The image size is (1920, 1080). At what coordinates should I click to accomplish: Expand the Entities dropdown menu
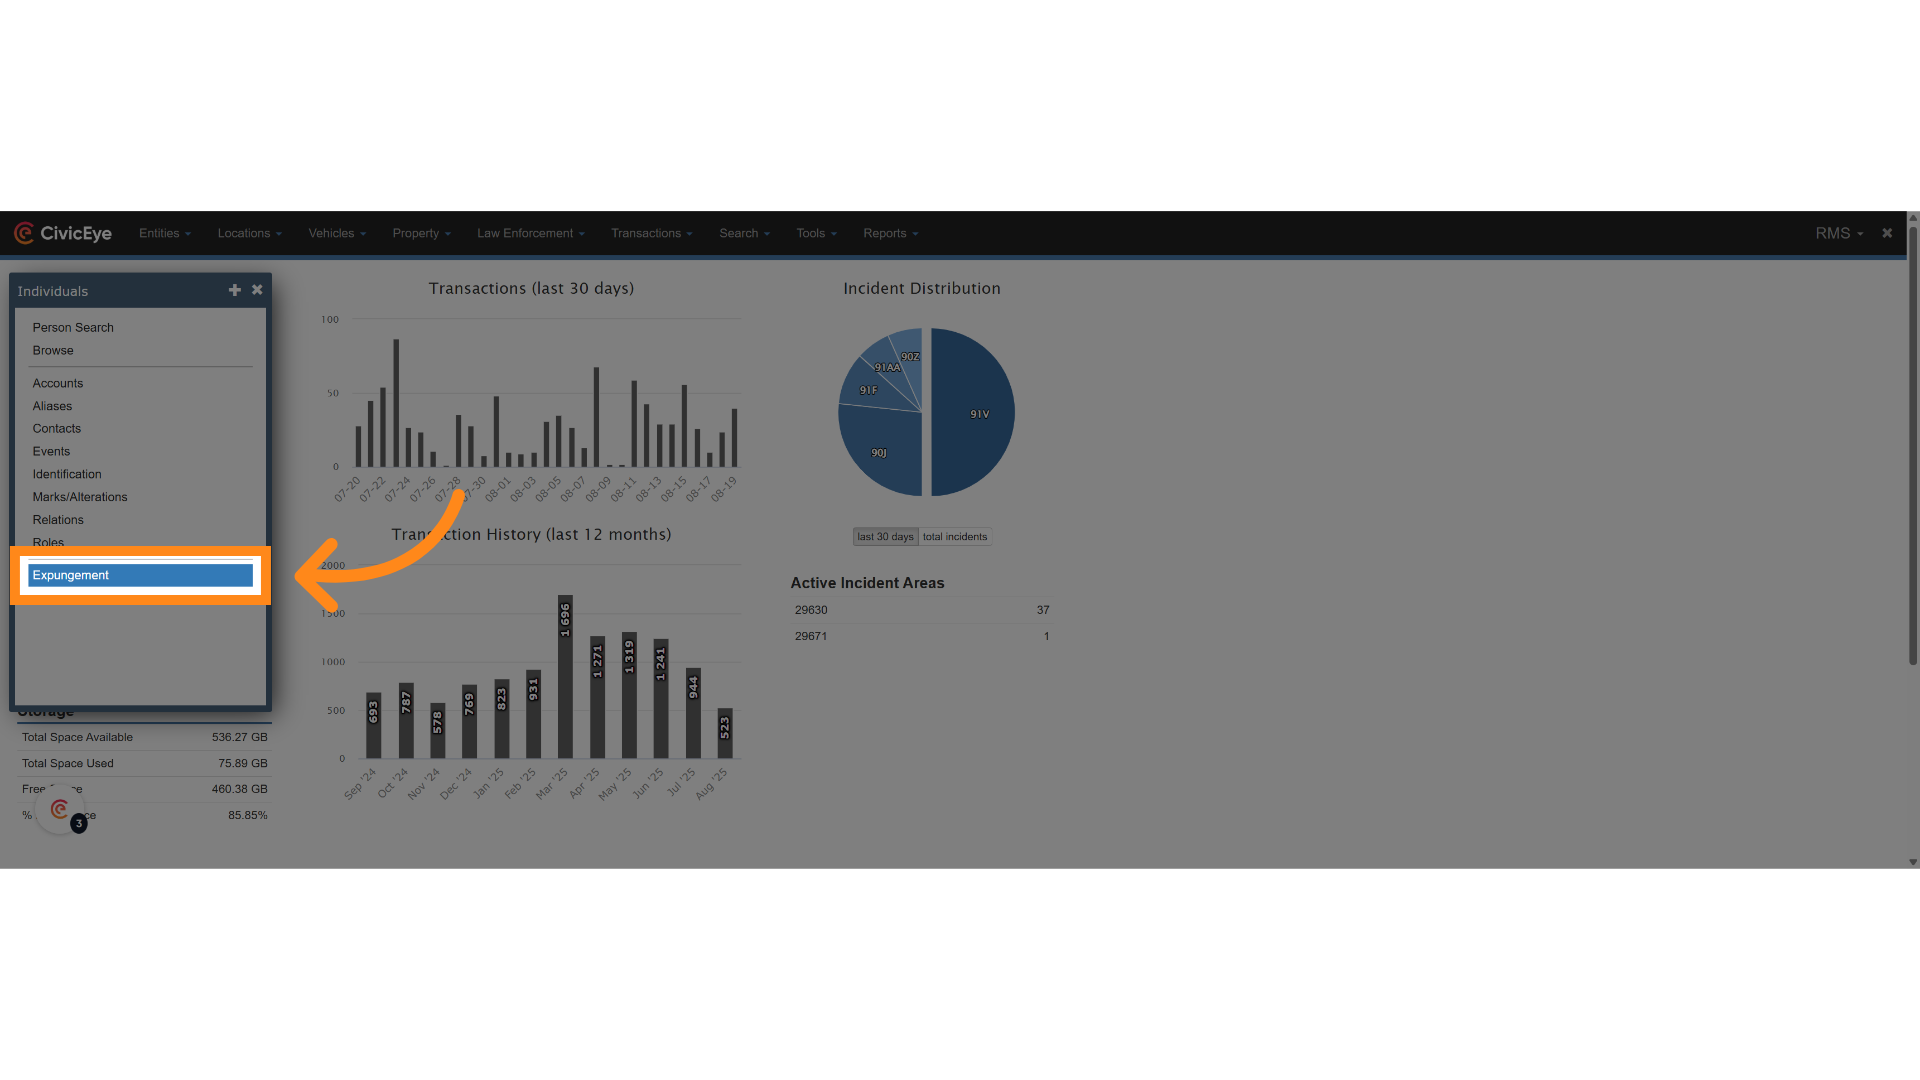(x=164, y=233)
